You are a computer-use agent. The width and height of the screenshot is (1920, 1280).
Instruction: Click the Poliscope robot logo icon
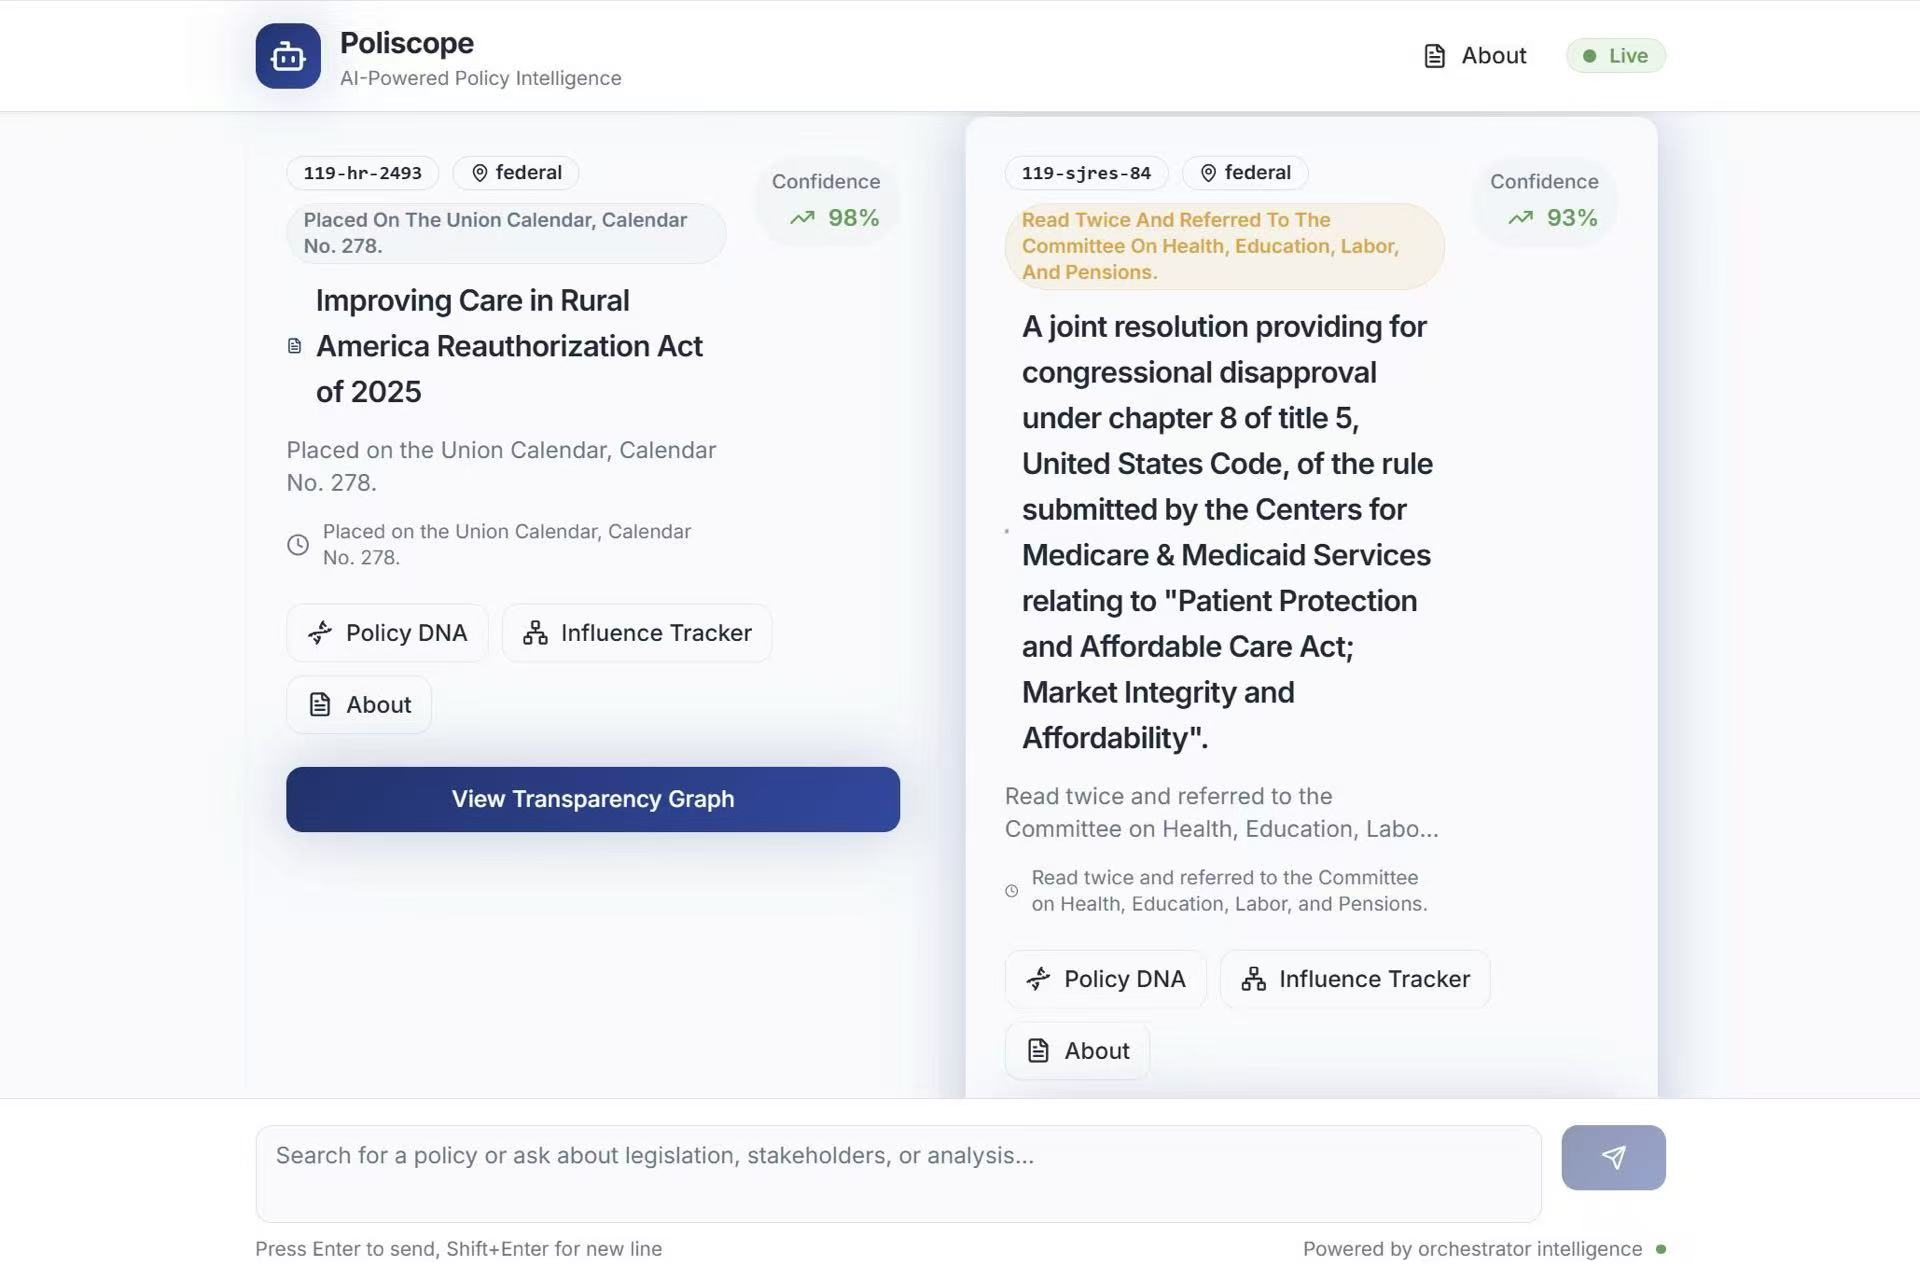click(288, 56)
